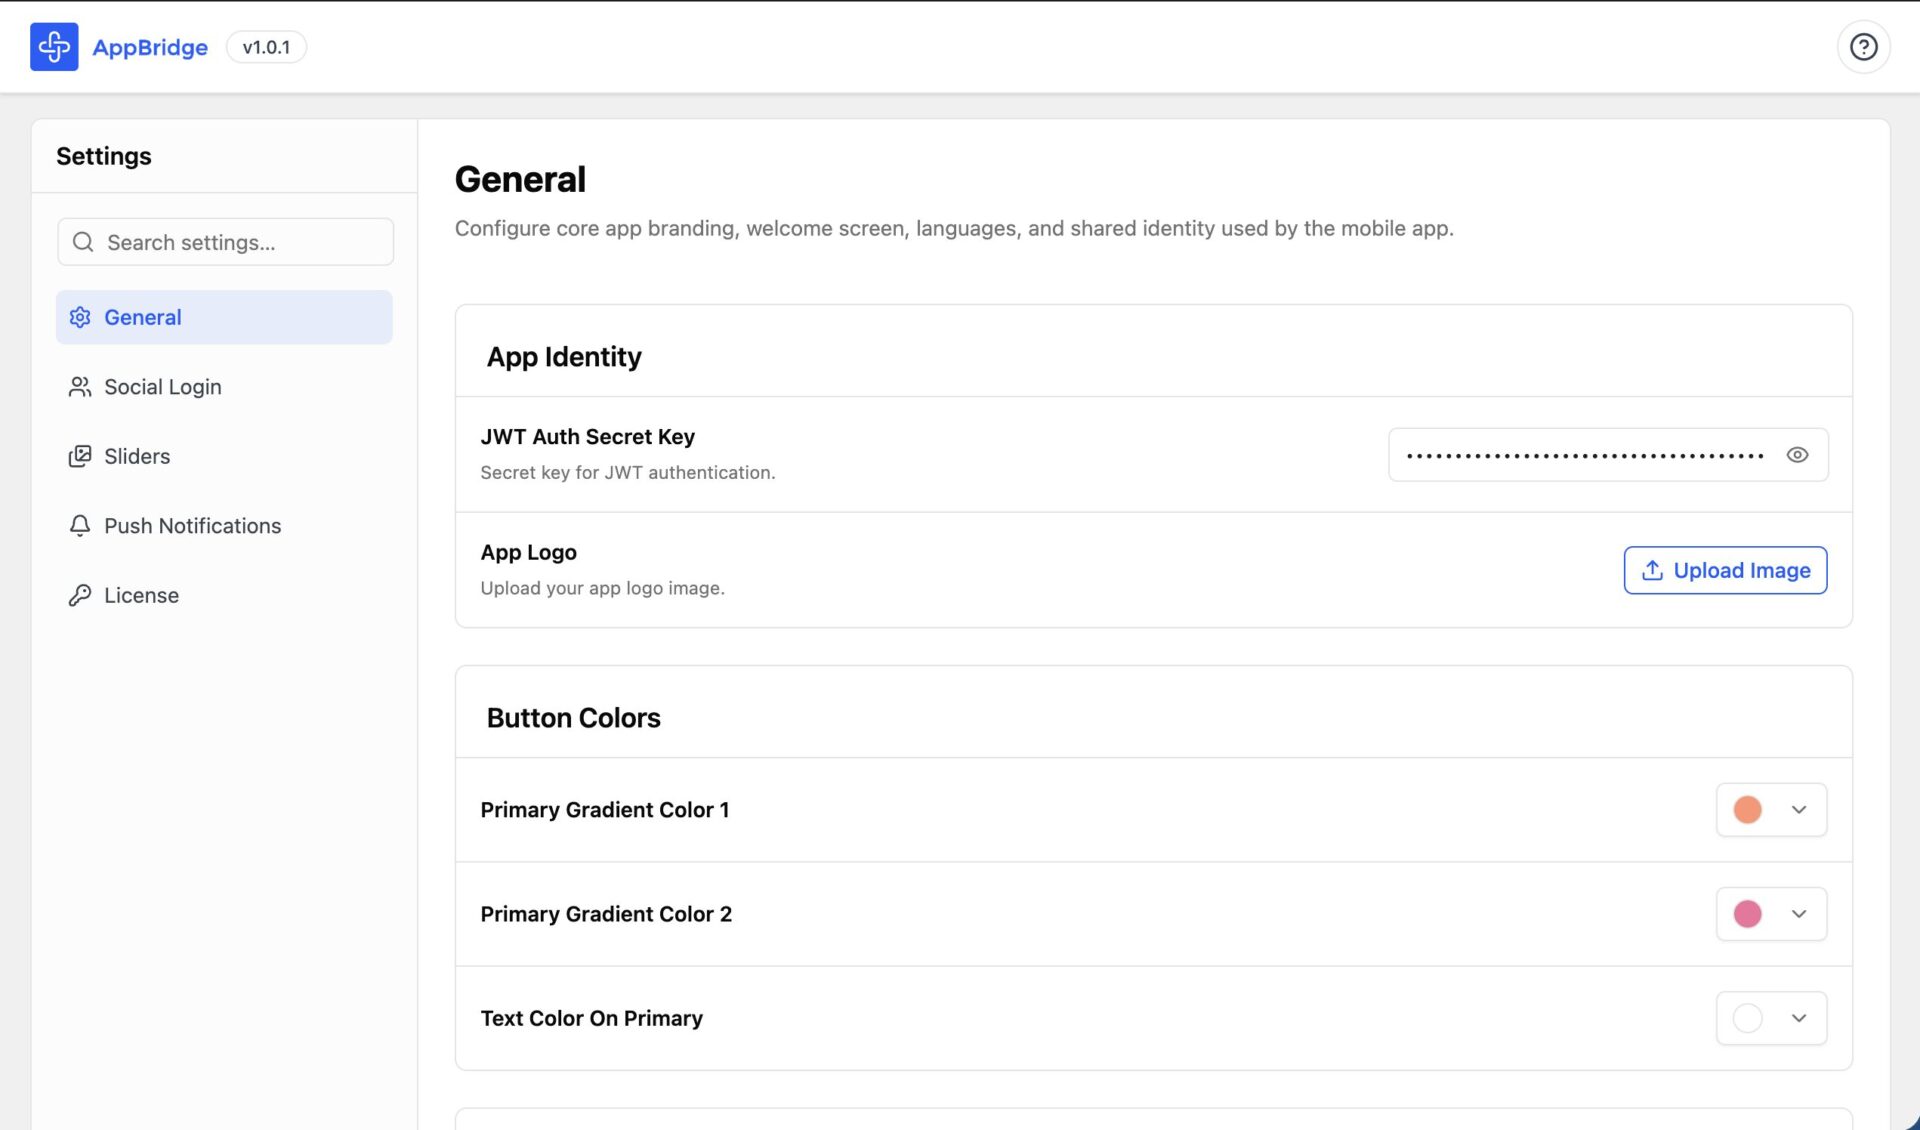Viewport: 1920px width, 1130px height.
Task: Focus the Search settings input field
Action: tap(225, 242)
